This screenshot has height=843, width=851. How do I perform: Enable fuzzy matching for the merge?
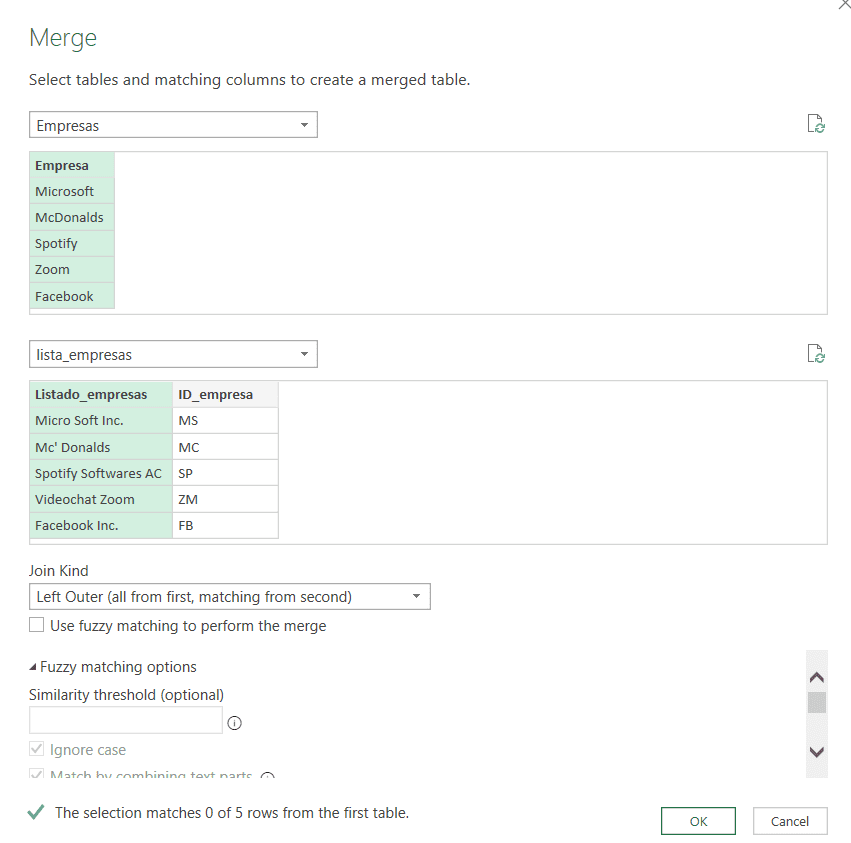[36, 625]
